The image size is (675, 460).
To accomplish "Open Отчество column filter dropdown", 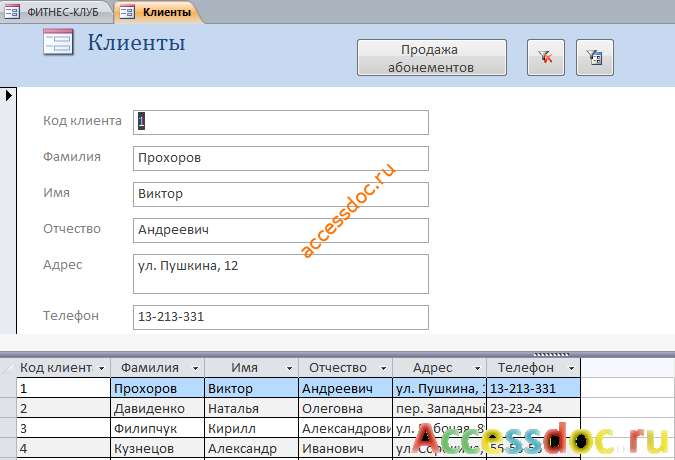I will [383, 368].
